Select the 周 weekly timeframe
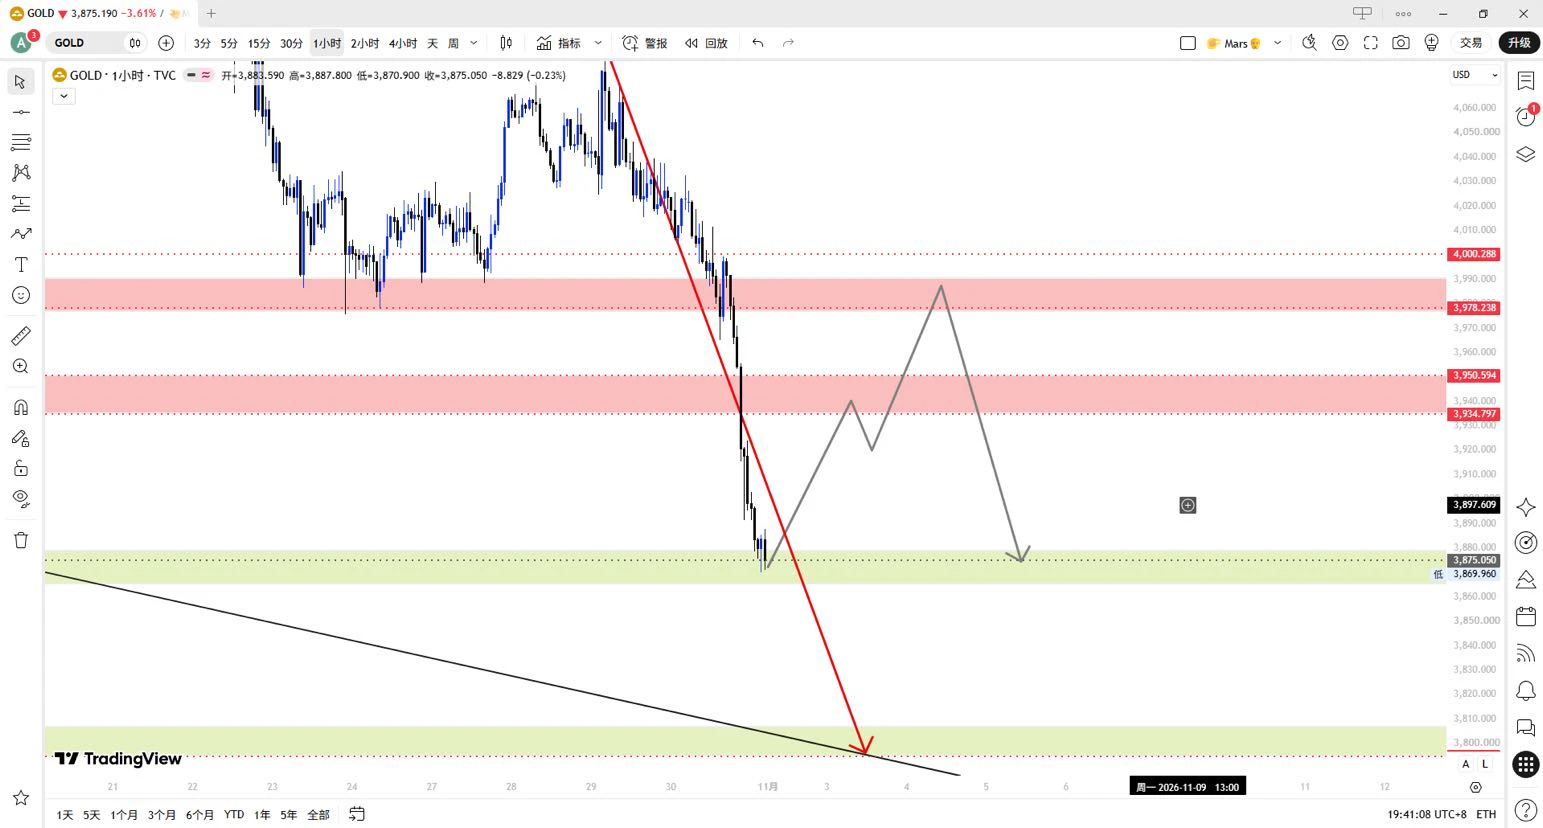Screen dimensions: 1543x828 pos(453,43)
